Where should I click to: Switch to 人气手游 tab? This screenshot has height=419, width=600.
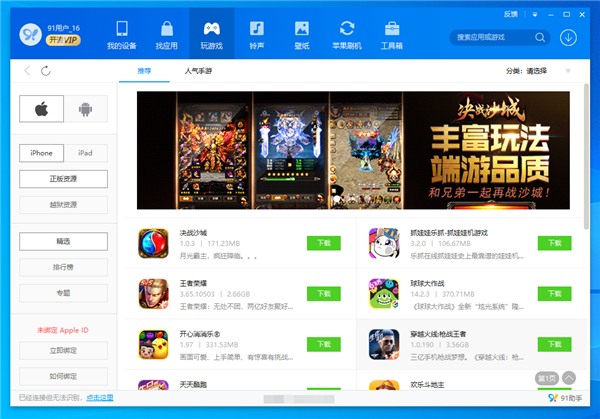(198, 71)
